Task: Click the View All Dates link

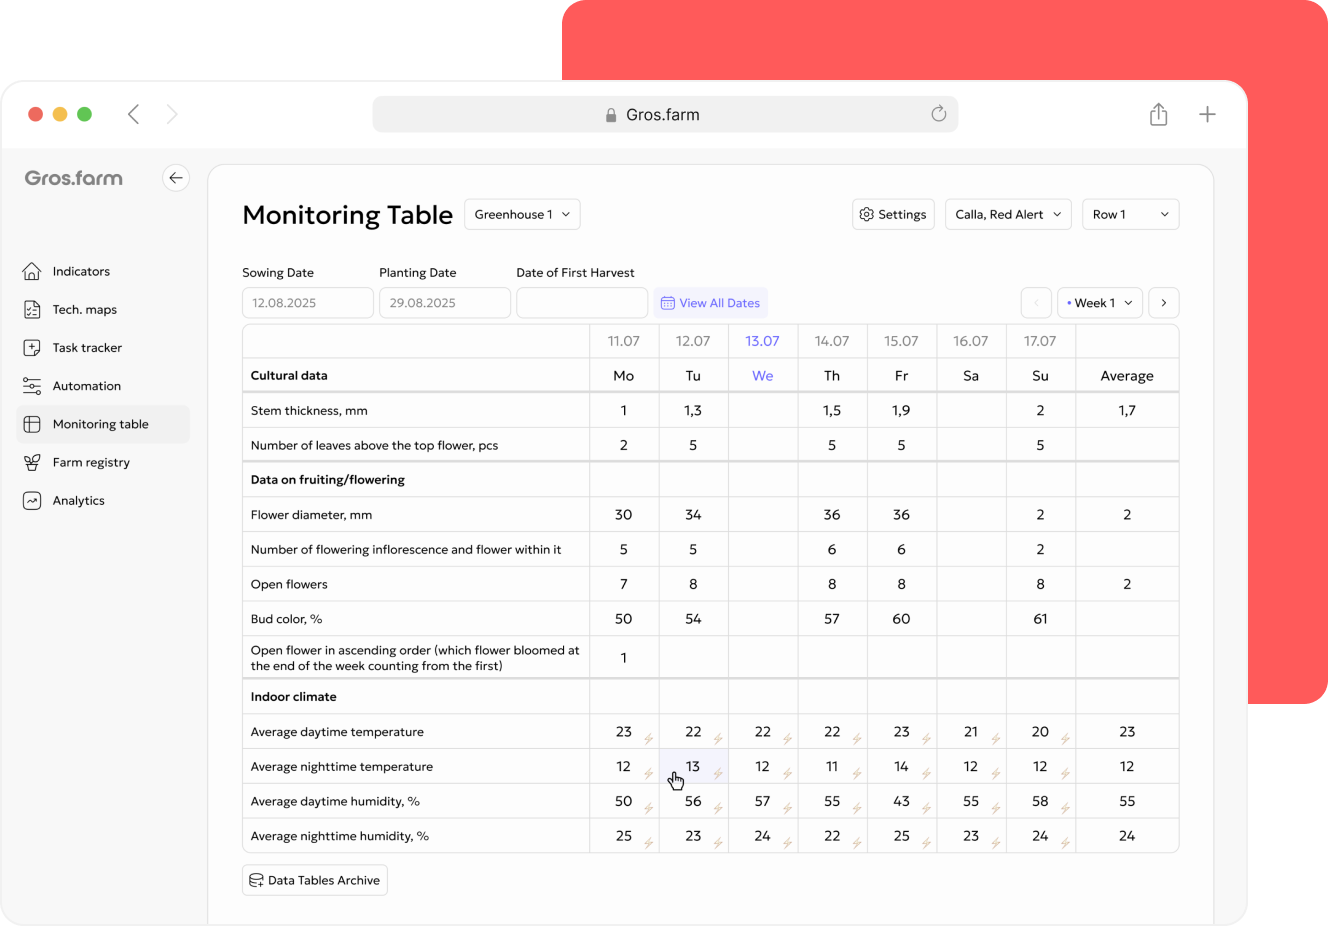Action: coord(710,303)
